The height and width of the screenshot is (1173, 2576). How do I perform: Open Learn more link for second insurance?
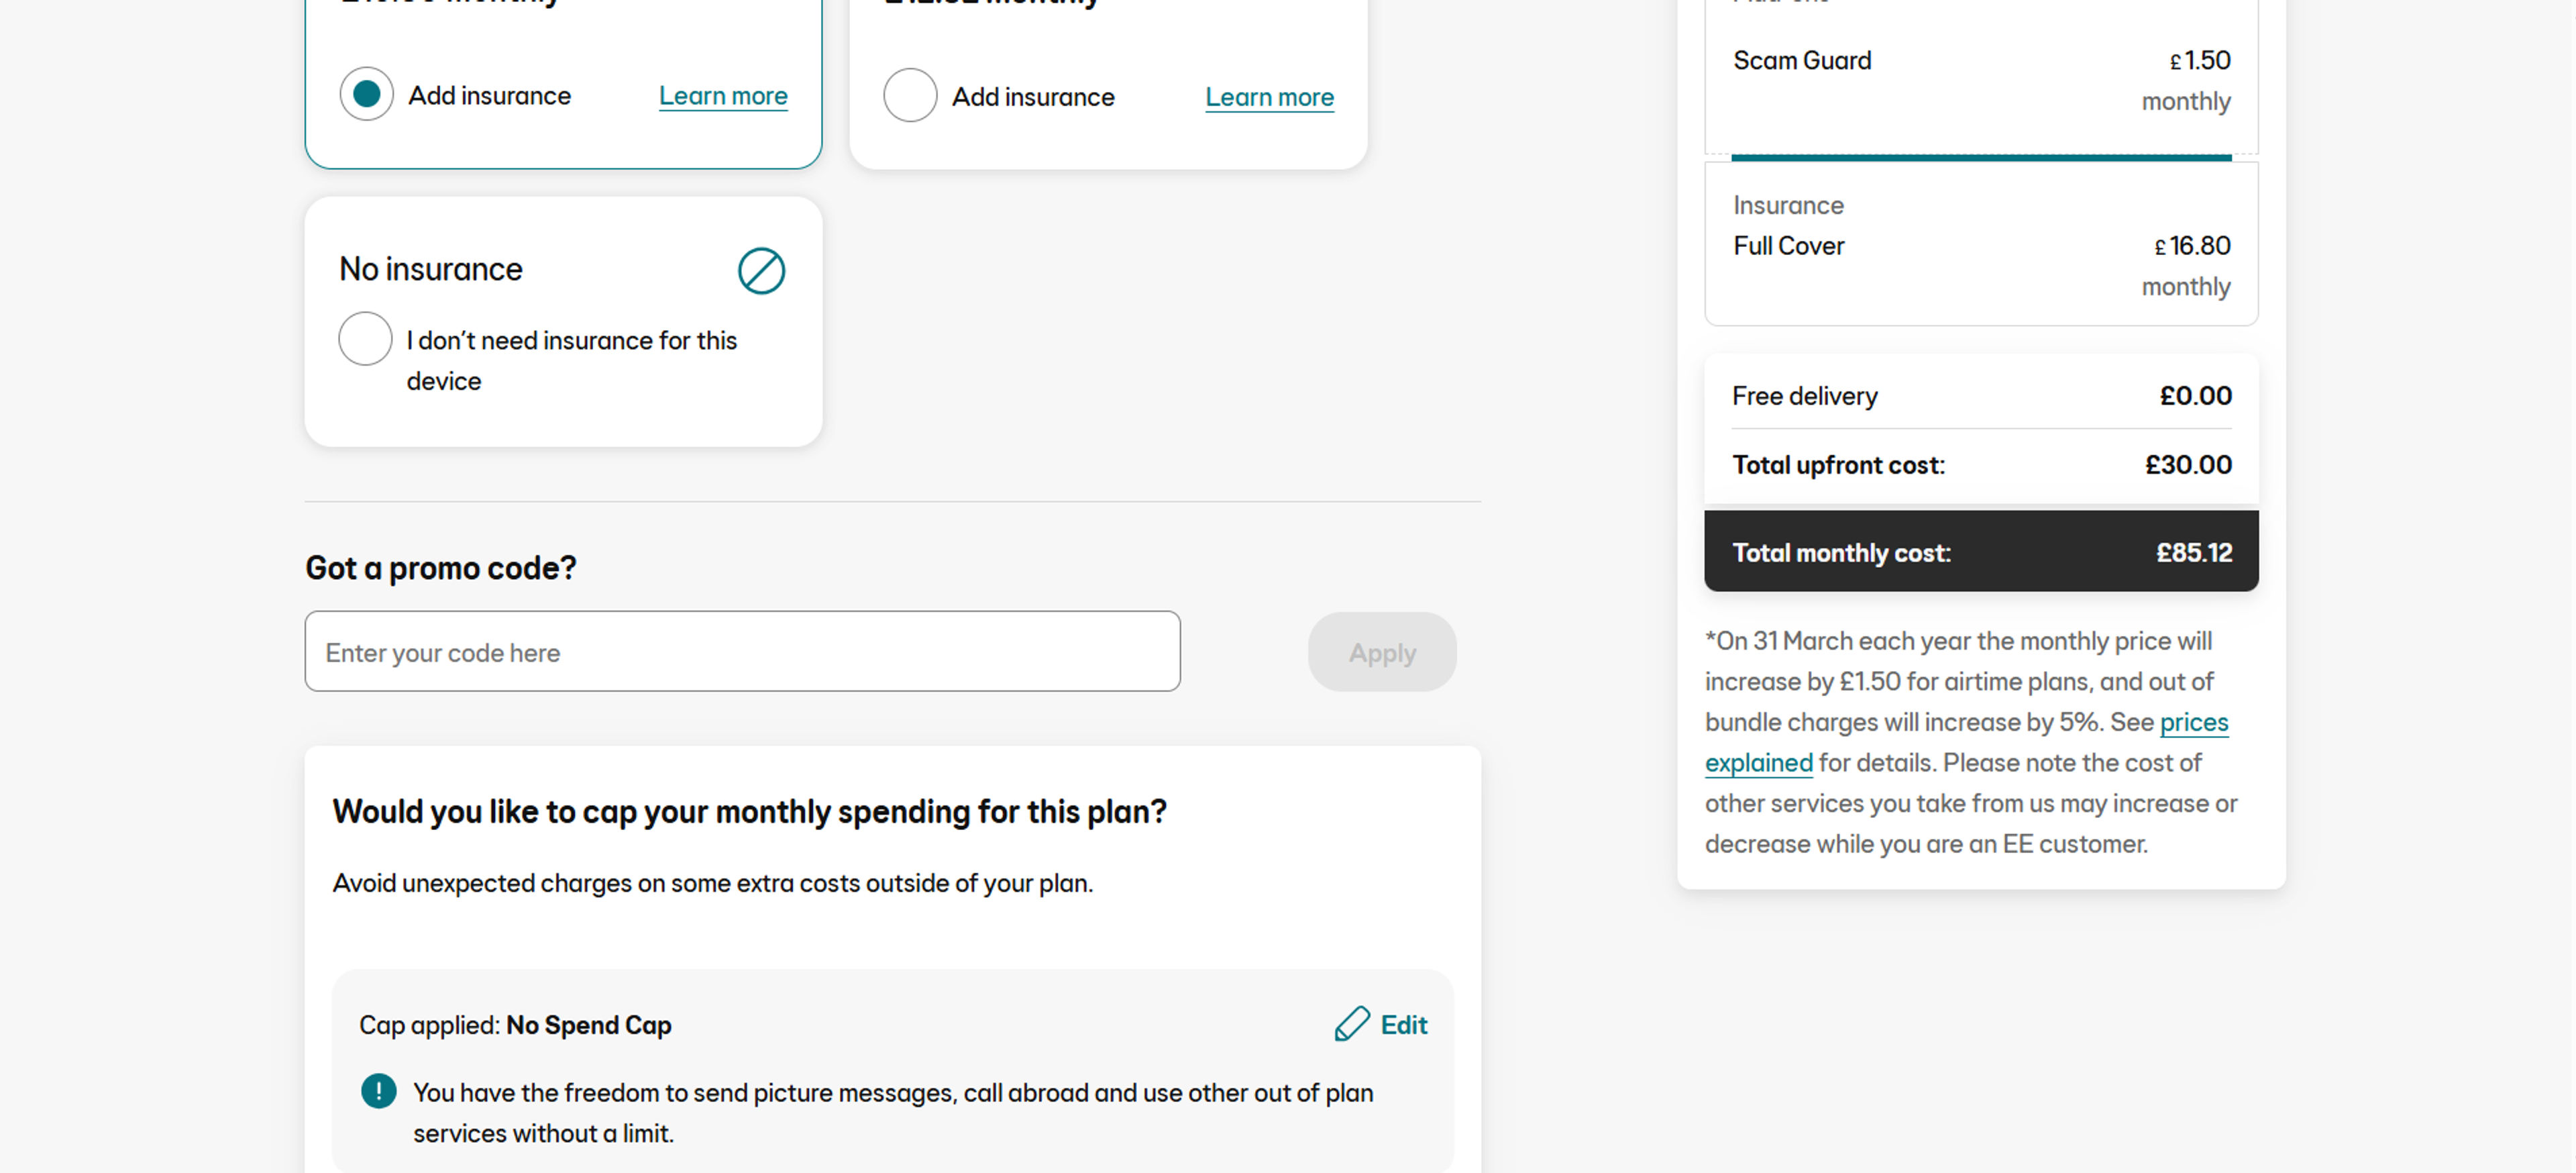pyautogui.click(x=1269, y=97)
